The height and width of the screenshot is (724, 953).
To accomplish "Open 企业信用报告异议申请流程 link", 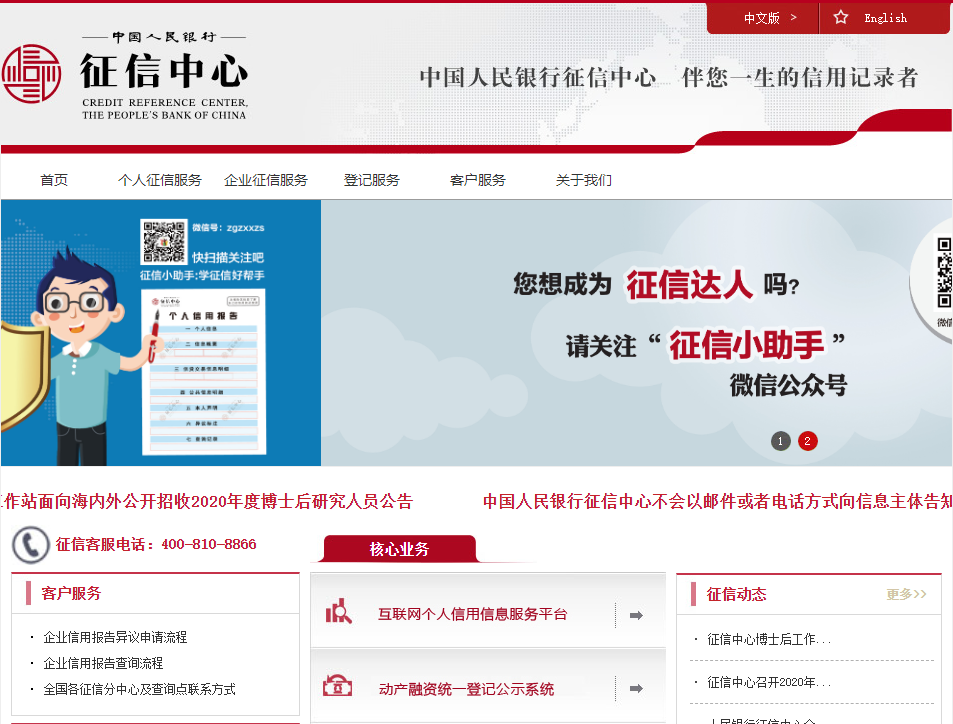I will click(115, 637).
